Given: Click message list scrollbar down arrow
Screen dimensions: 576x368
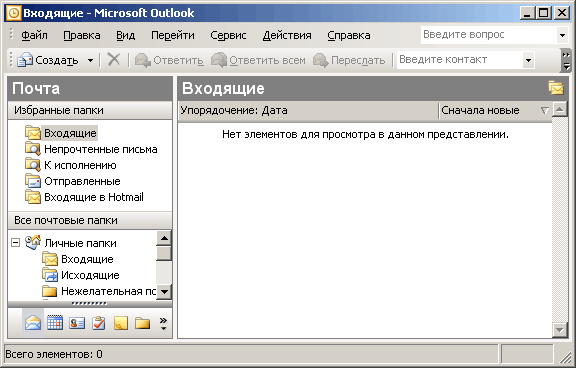Looking at the screenshot, I should coord(559,330).
